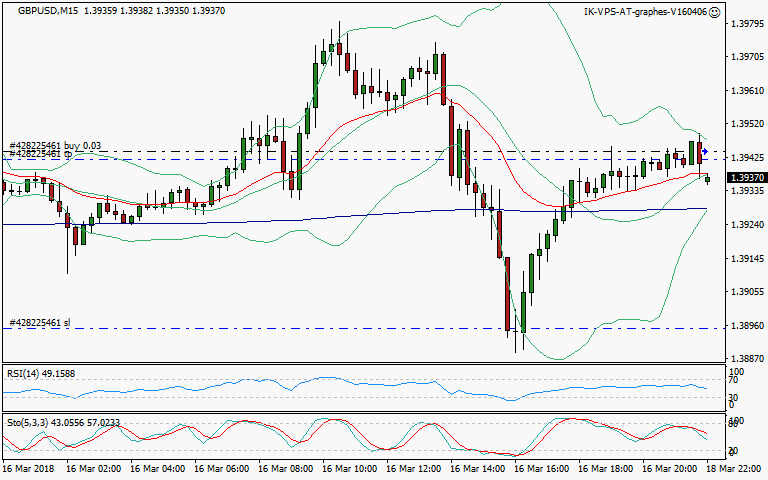Click the '18 Mar 22:00' time label
This screenshot has height=480, width=768.
733,469
